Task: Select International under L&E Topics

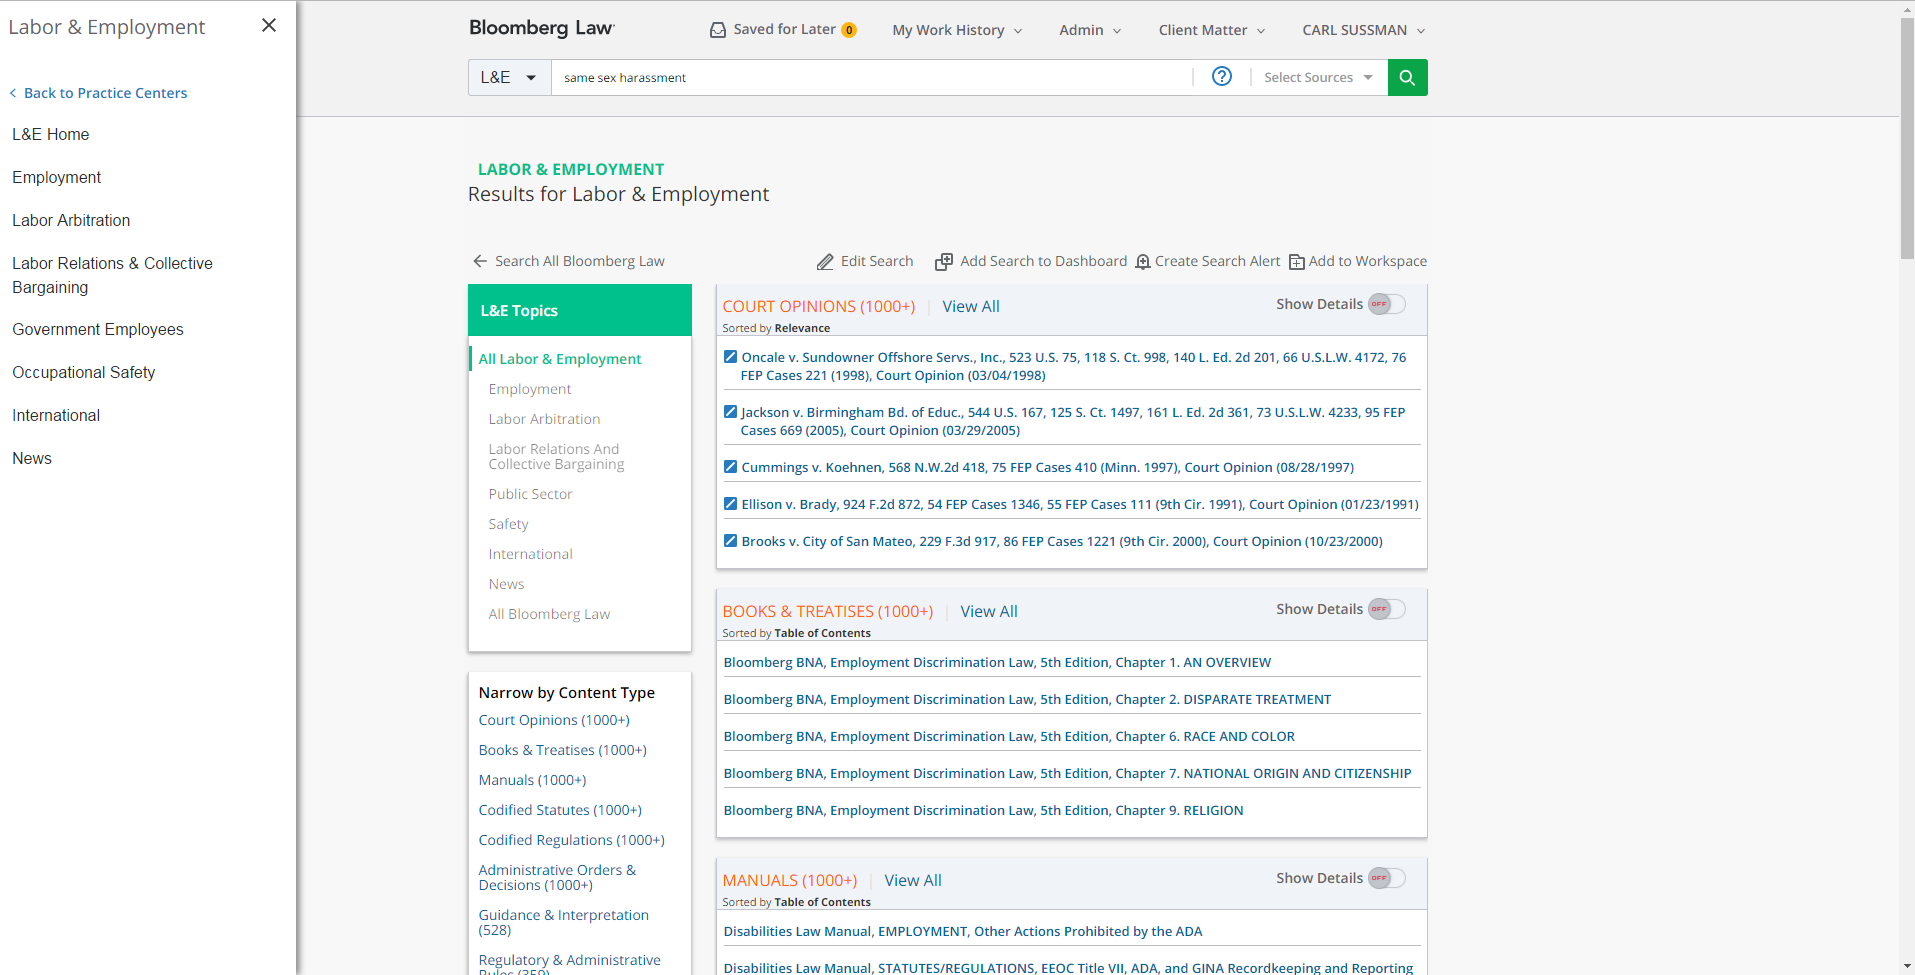Action: tap(530, 554)
